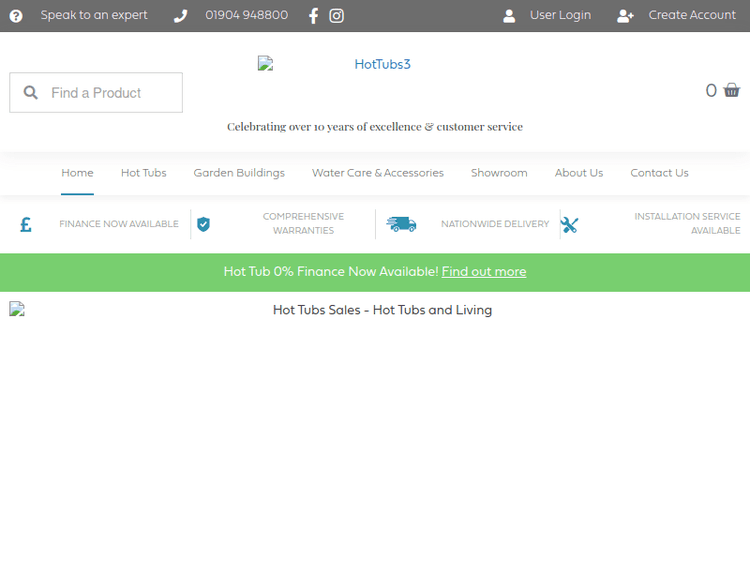
Task: Click the wrench installation service icon
Action: click(x=570, y=224)
